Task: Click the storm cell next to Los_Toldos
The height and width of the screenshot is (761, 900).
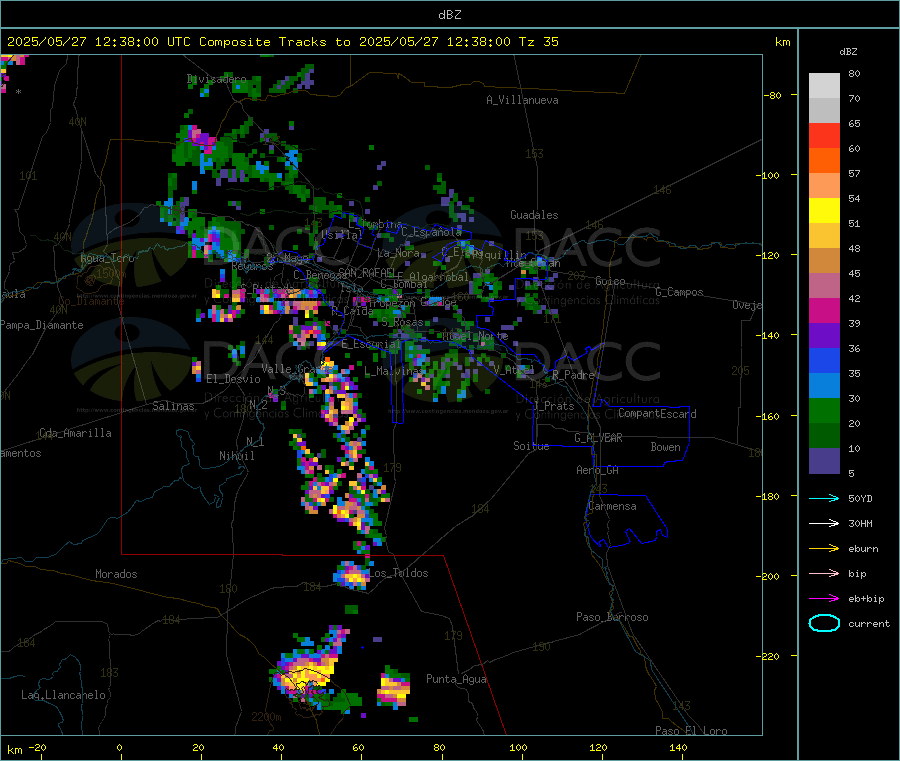Action: click(352, 575)
